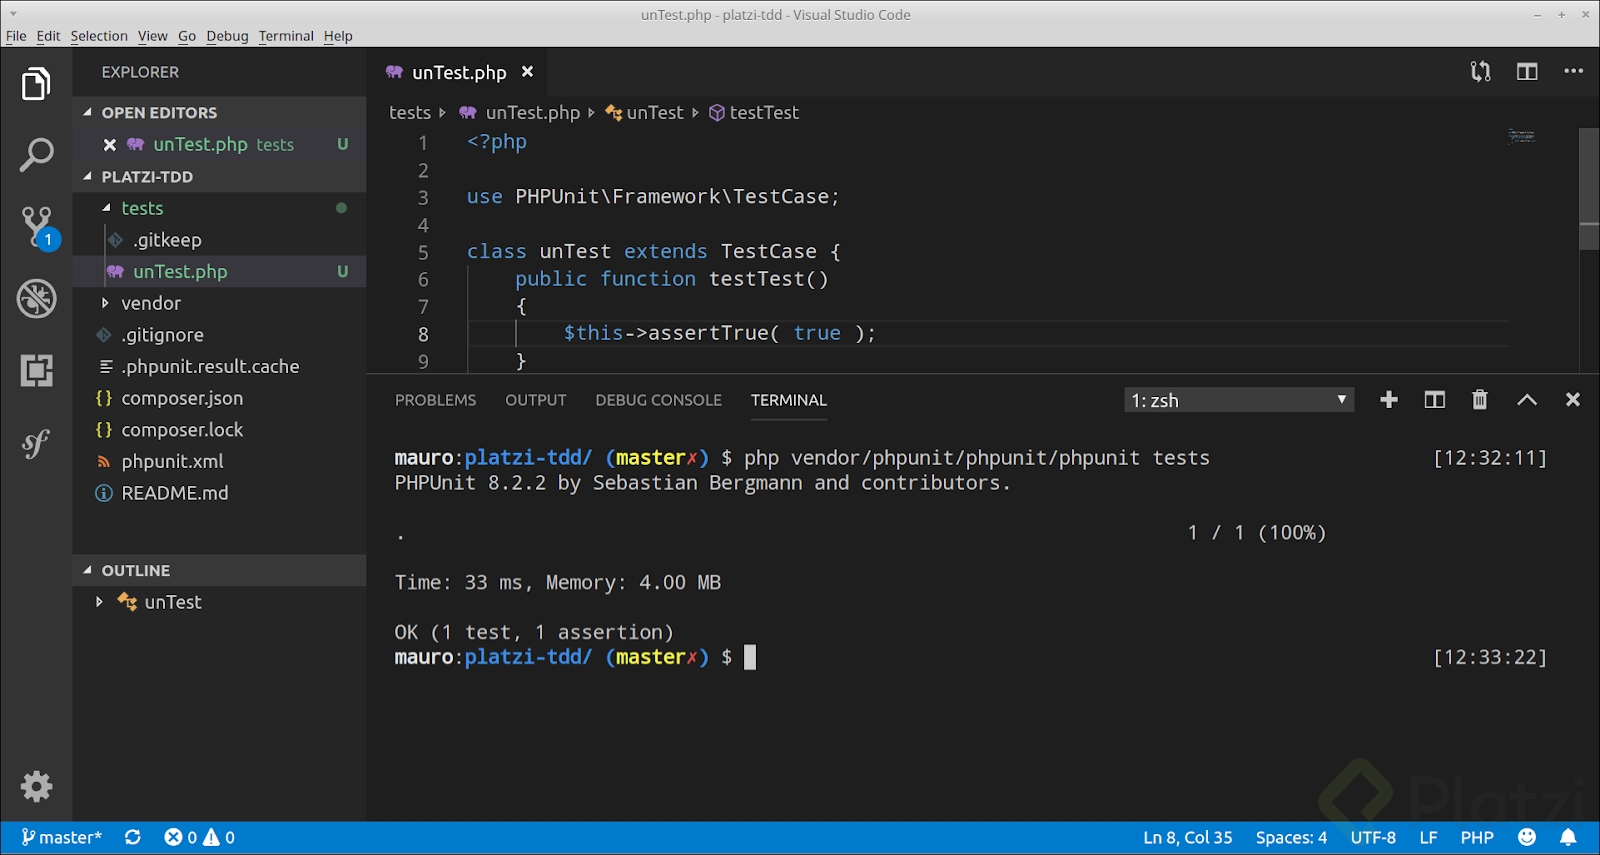Click the sync changes icon in status bar
The image size is (1600, 855).
[x=132, y=838]
